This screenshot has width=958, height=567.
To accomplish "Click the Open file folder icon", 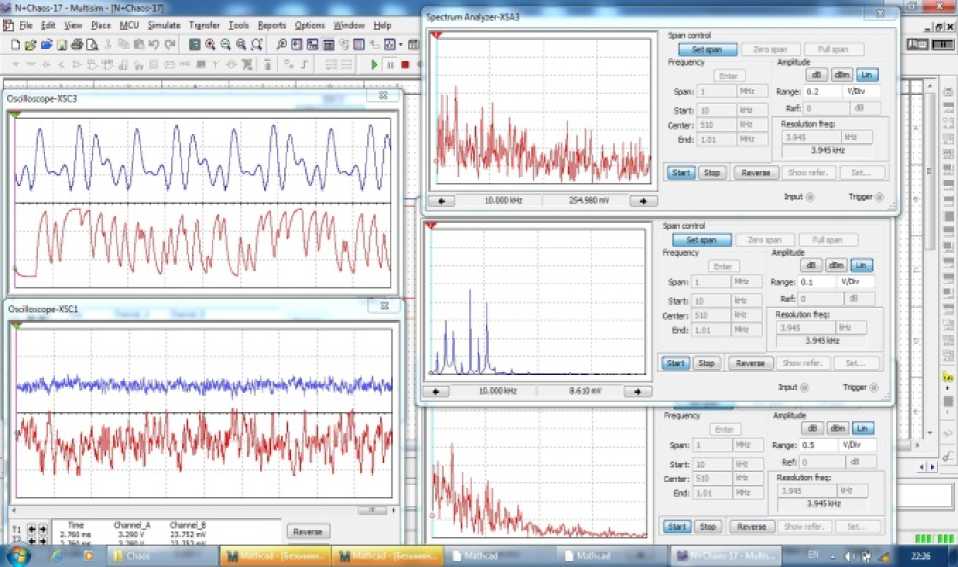I will 31,45.
